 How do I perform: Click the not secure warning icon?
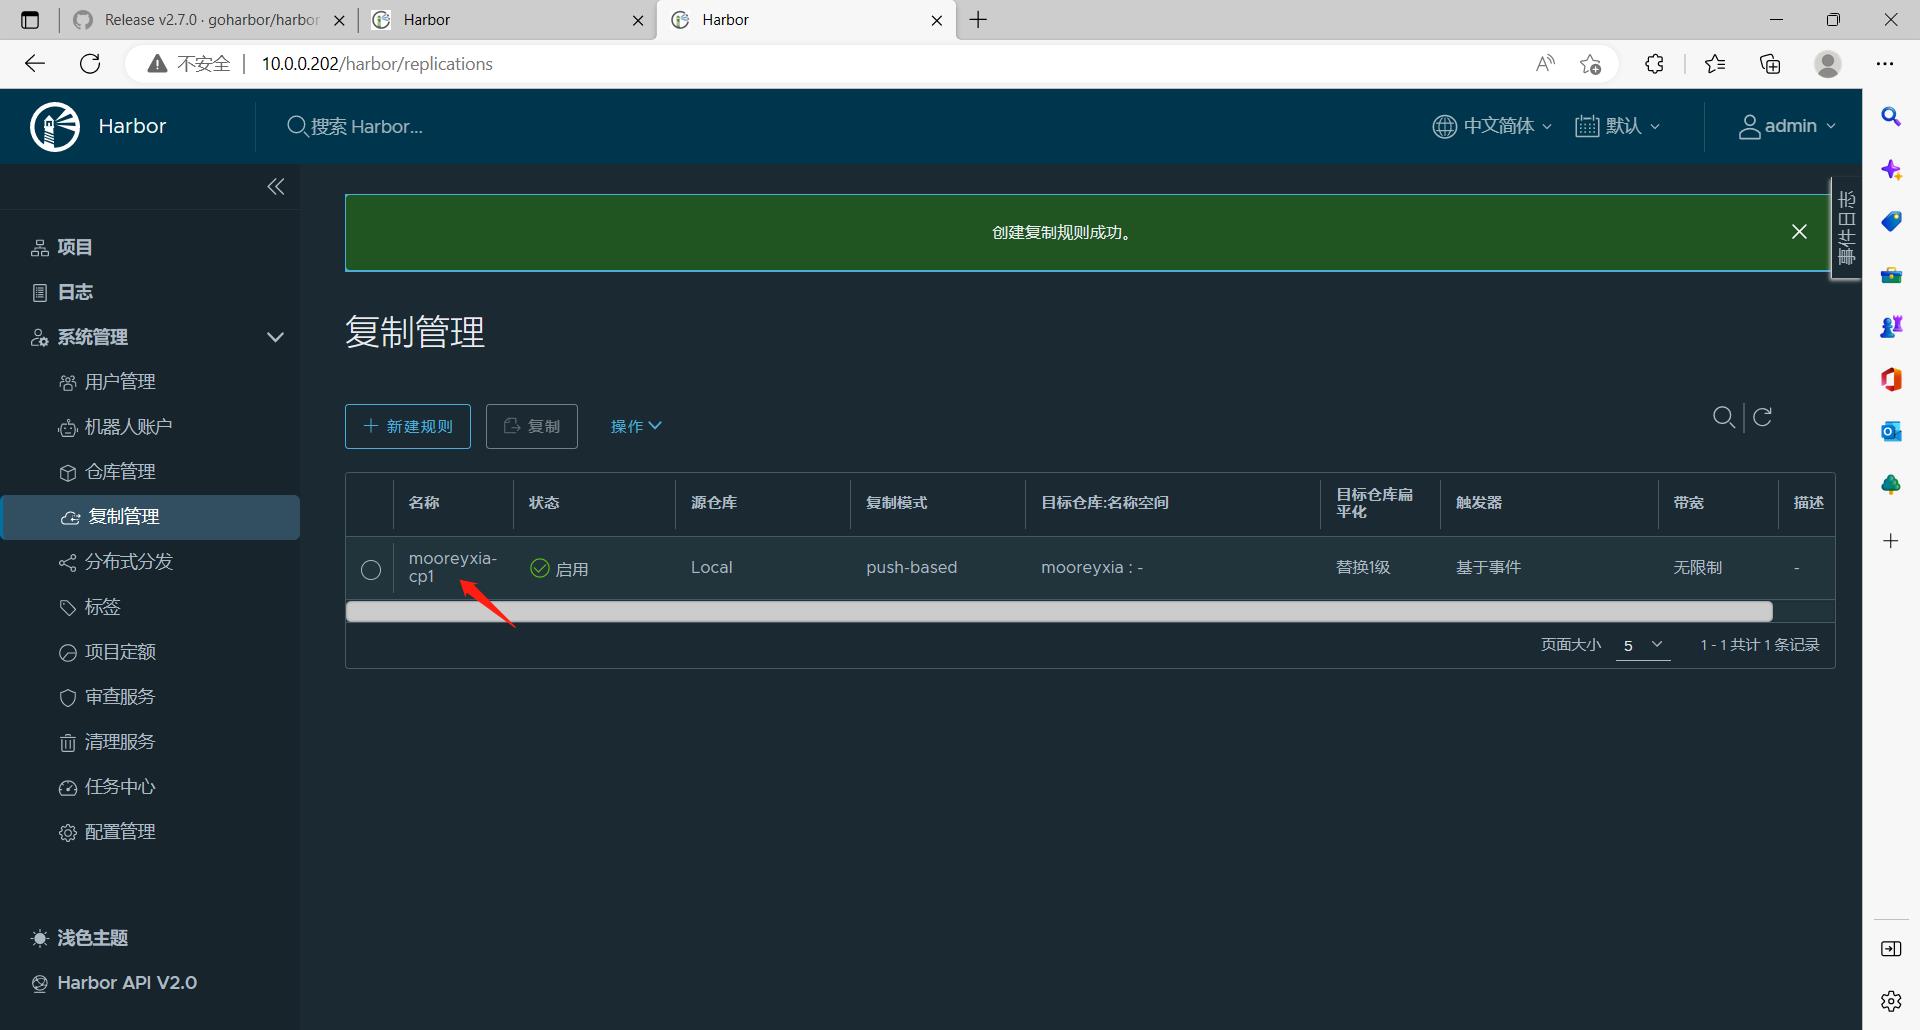157,64
